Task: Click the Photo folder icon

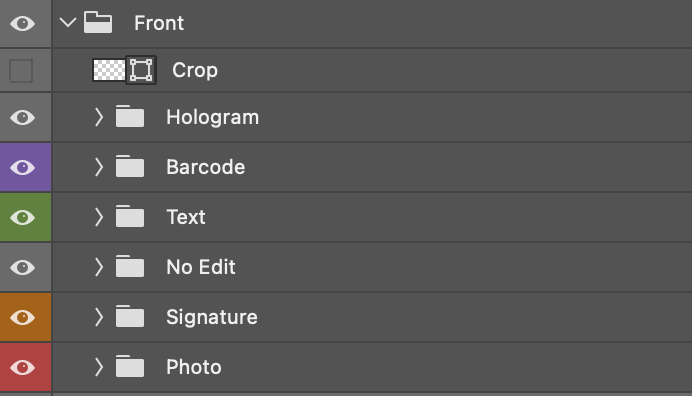Action: [130, 366]
